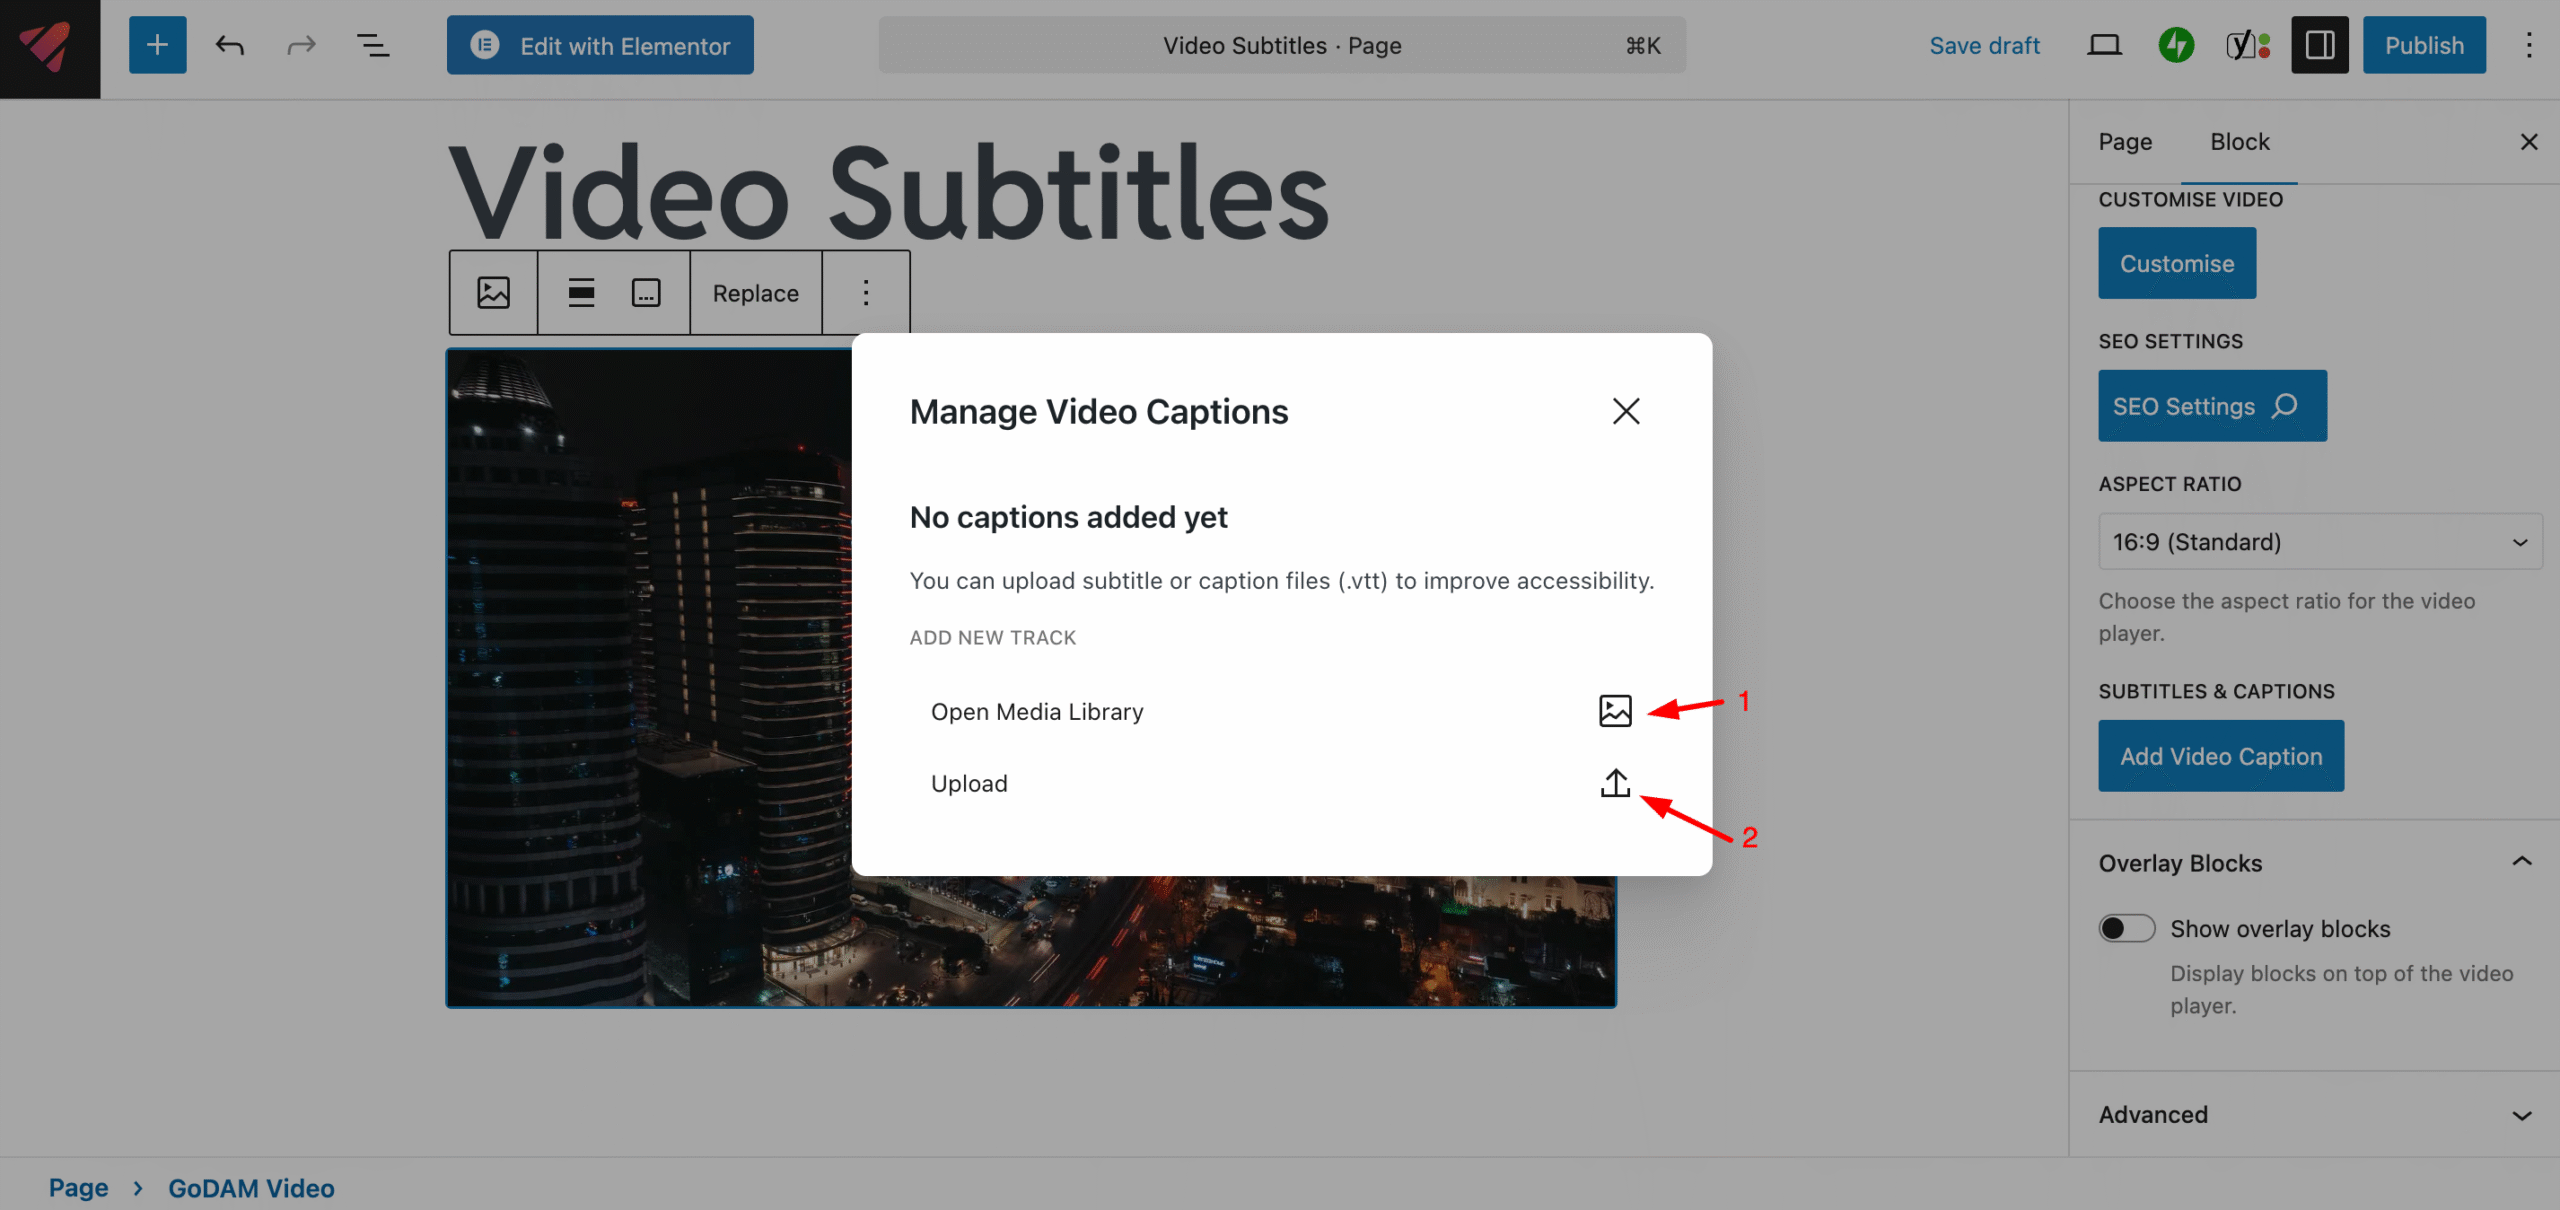Enable the Show overlay blocks toggle
This screenshot has width=2560, height=1210.
pos(2127,928)
